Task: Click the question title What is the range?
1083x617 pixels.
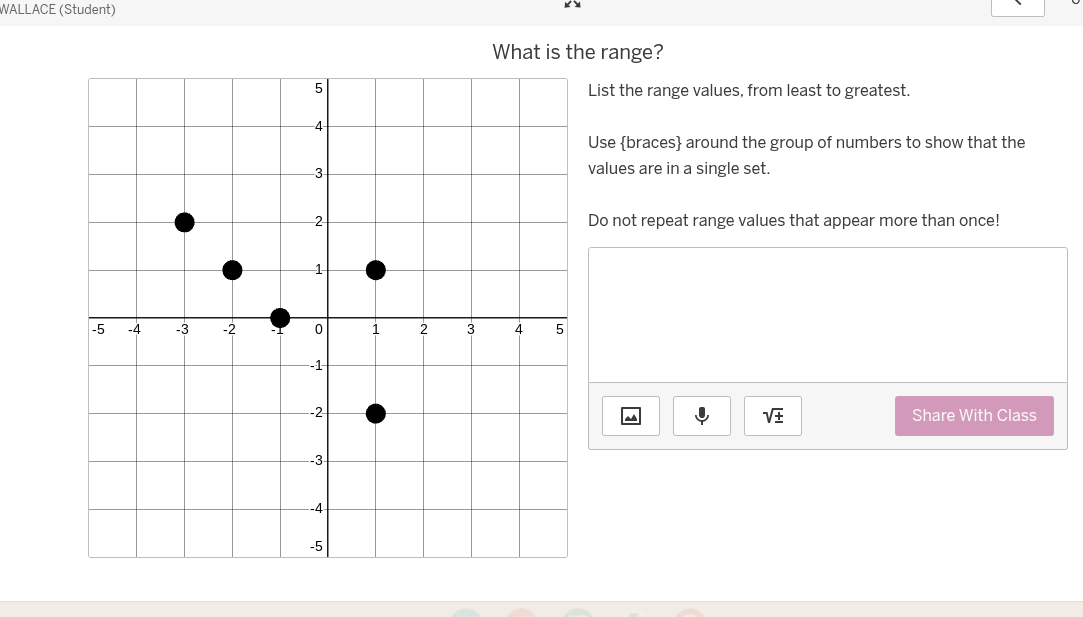Action: pyautogui.click(x=578, y=51)
